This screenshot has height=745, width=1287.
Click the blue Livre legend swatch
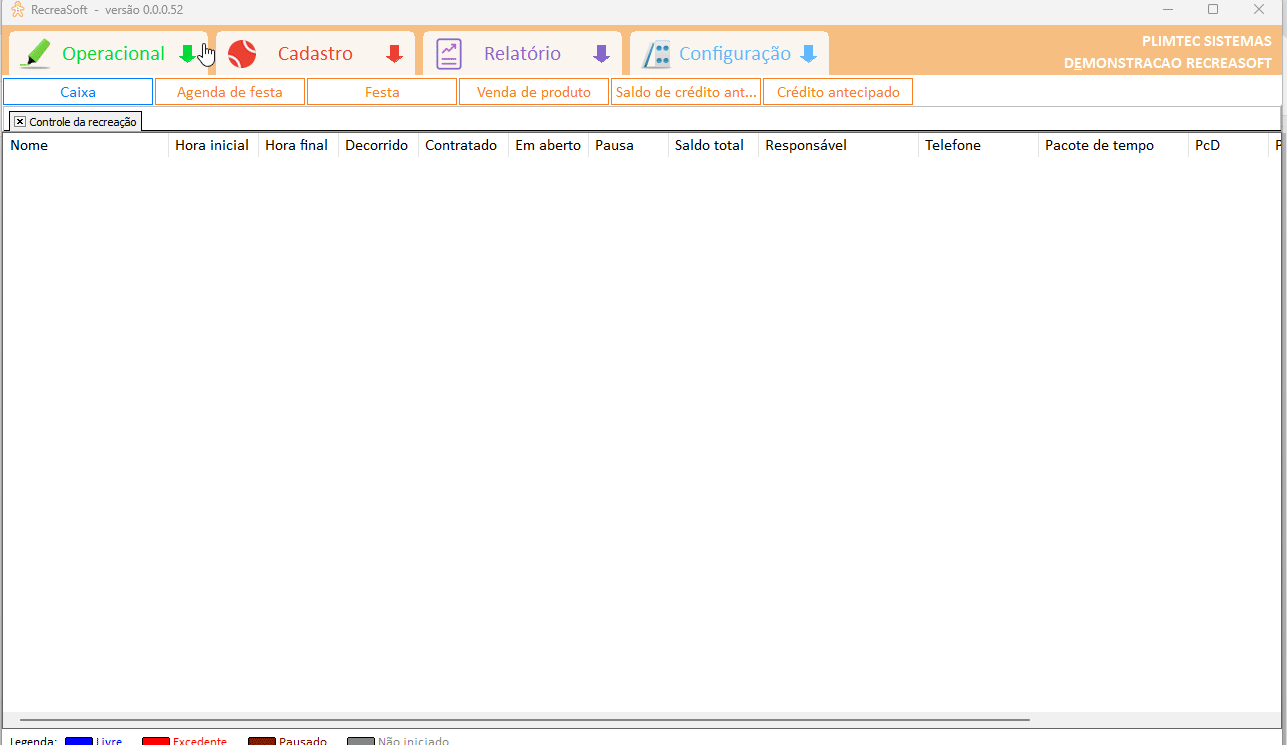click(79, 741)
